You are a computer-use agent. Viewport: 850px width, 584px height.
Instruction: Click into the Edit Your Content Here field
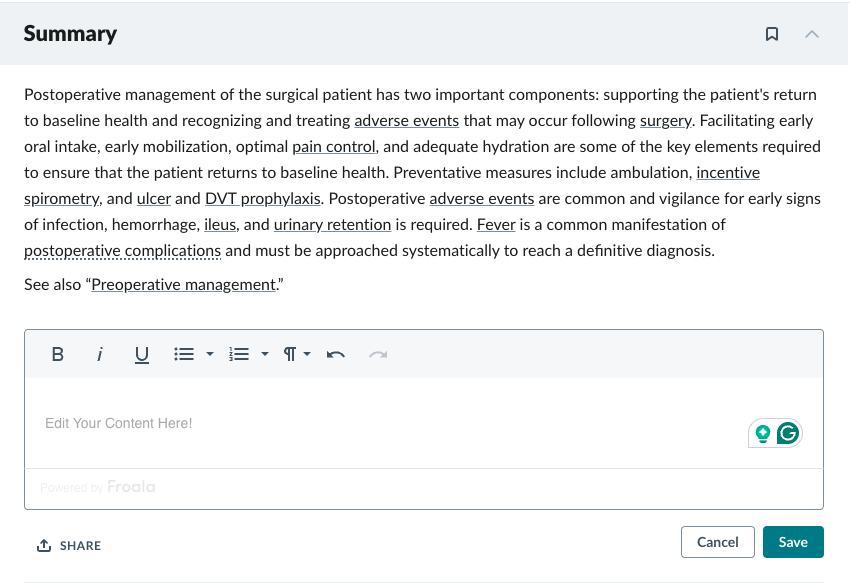[424, 423]
